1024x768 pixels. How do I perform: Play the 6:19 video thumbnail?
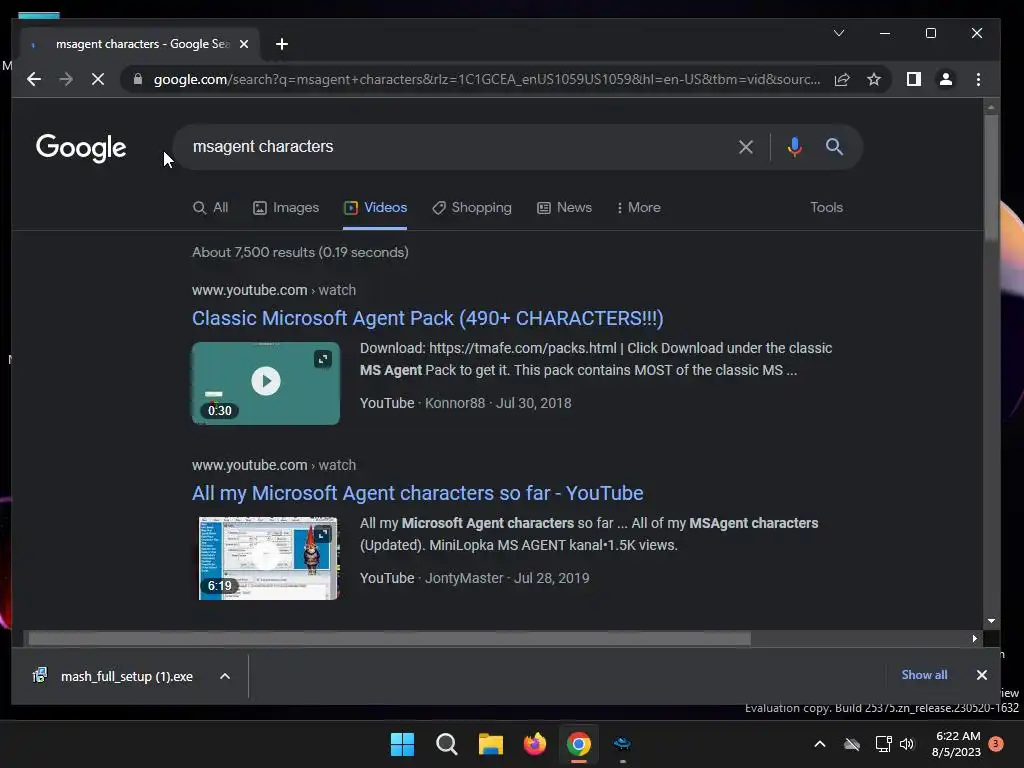(266, 559)
